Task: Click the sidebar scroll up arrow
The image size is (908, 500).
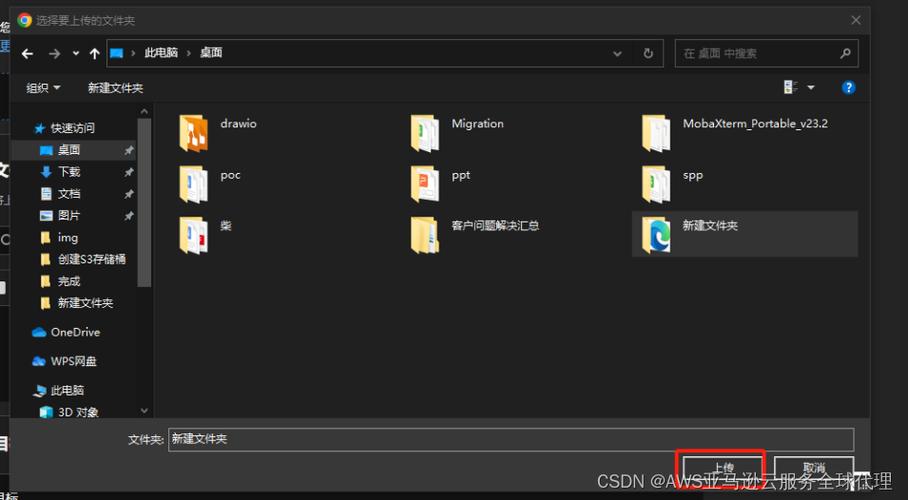Action: click(144, 111)
